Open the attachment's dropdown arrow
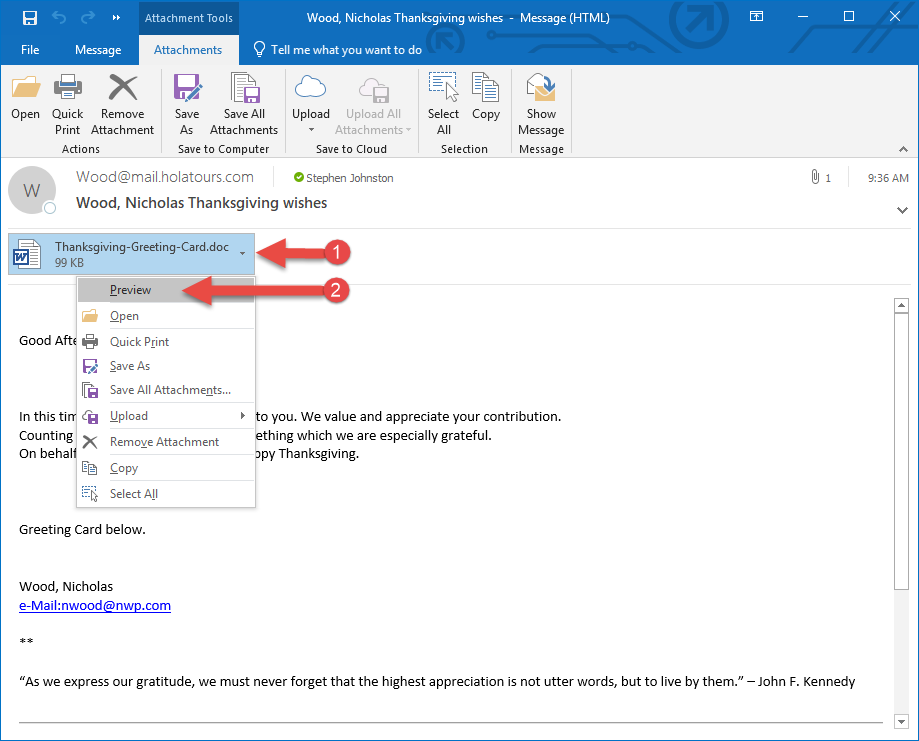Screen dimensions: 919x741 (242, 253)
